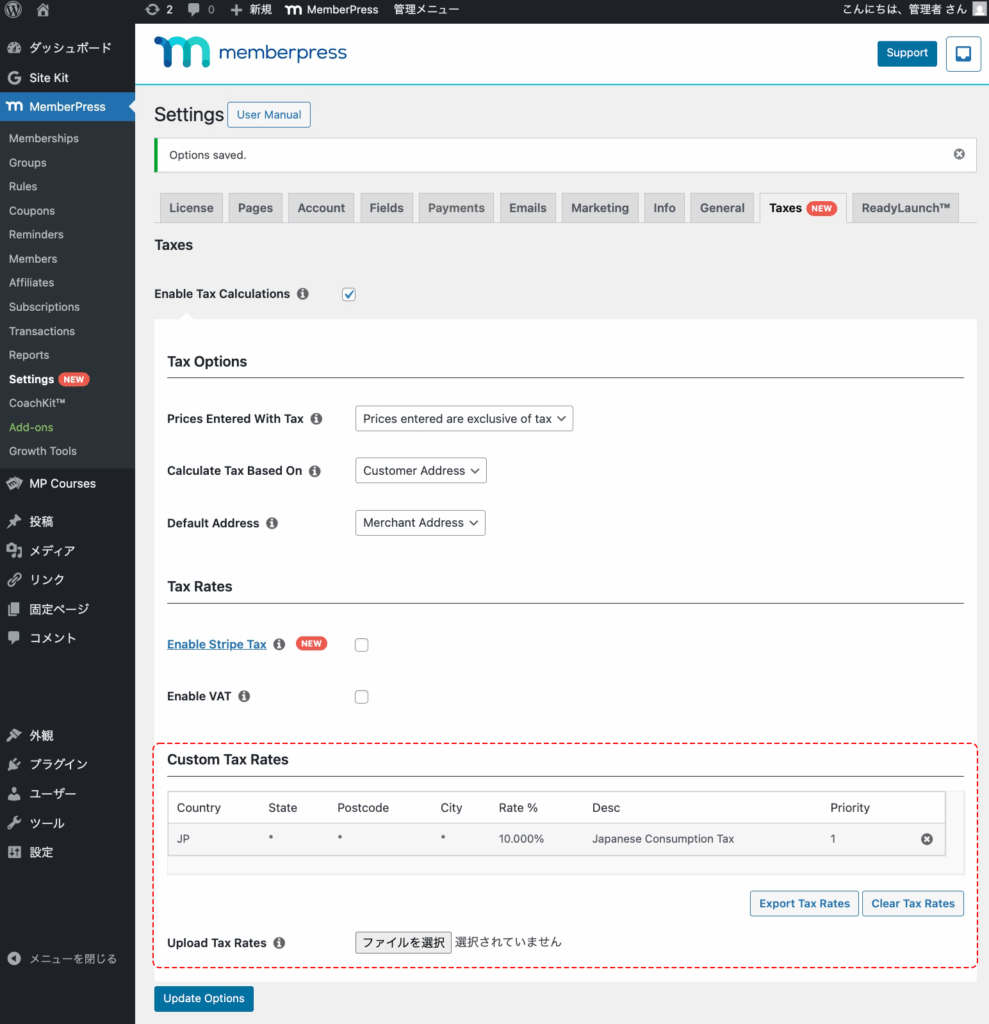Switch to the General tab
989x1024 pixels.
coord(722,208)
